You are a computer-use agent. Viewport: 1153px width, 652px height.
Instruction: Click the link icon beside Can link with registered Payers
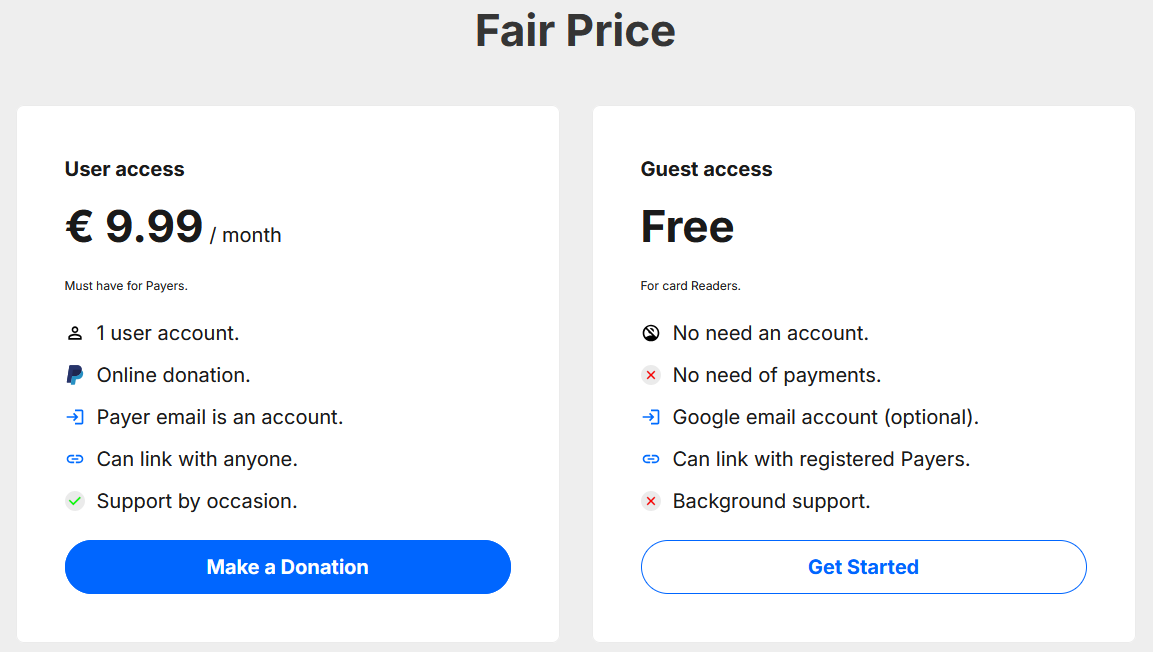(650, 459)
